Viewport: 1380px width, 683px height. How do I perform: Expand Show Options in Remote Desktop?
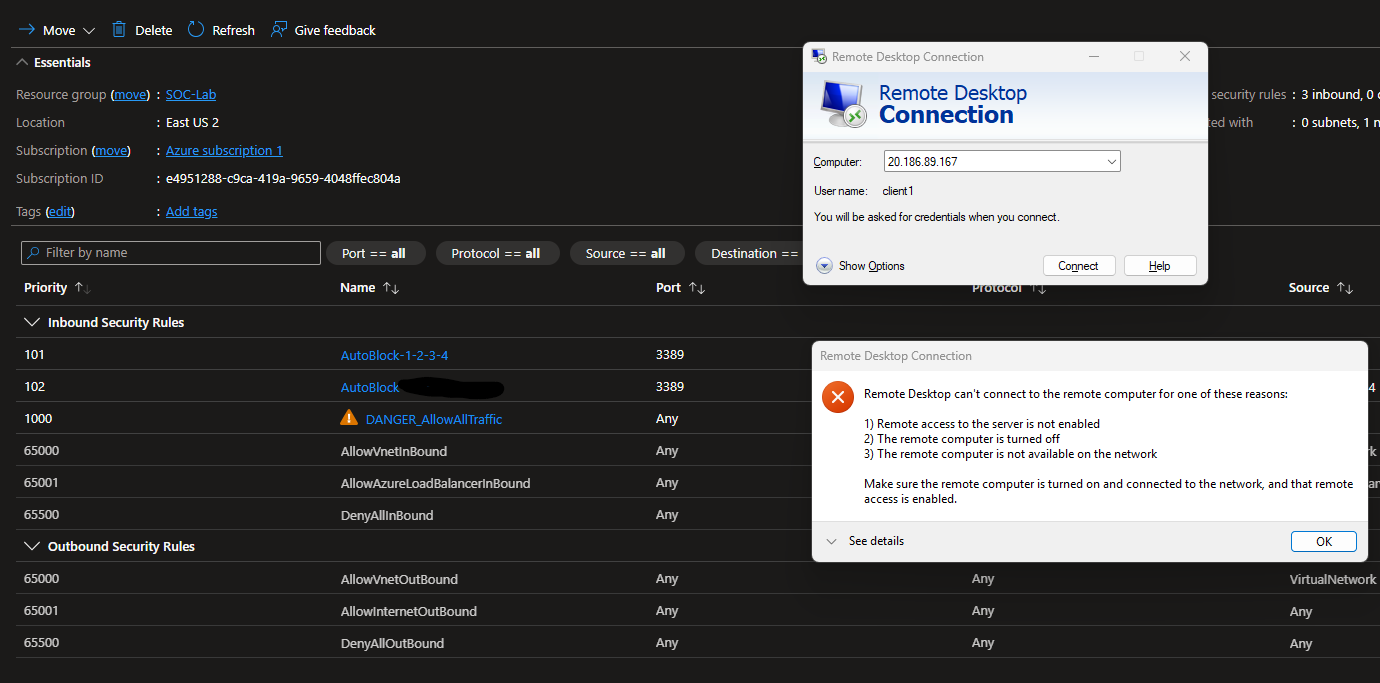point(825,266)
